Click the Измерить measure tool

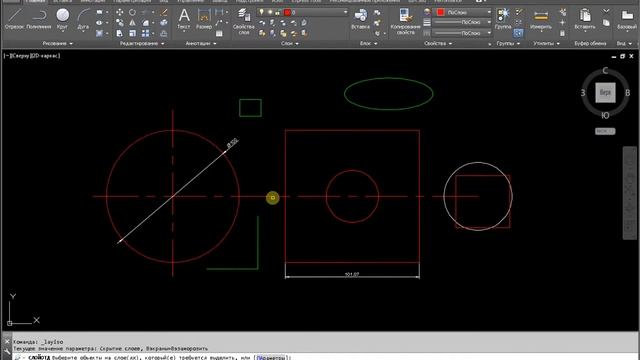(541, 19)
